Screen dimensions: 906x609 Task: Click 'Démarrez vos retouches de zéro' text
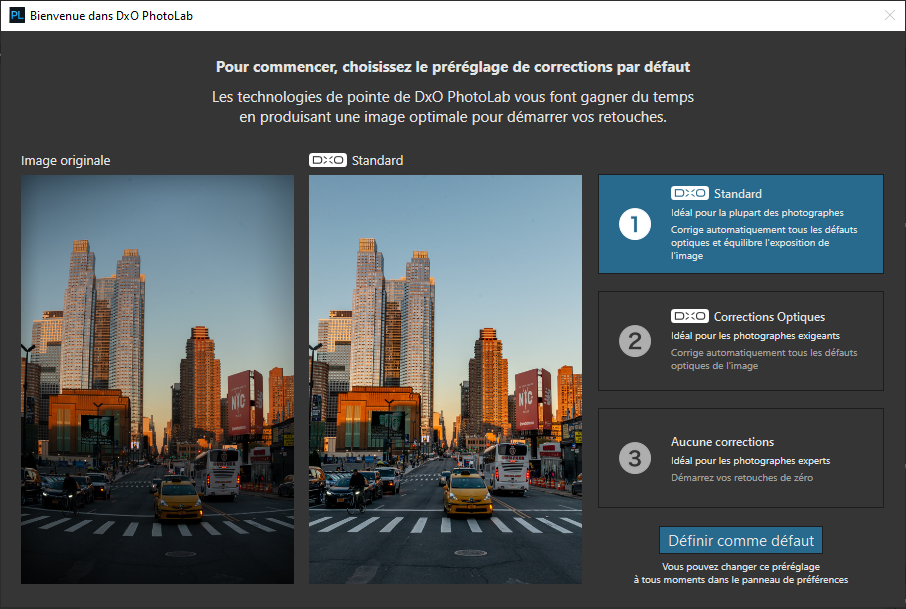[742, 477]
